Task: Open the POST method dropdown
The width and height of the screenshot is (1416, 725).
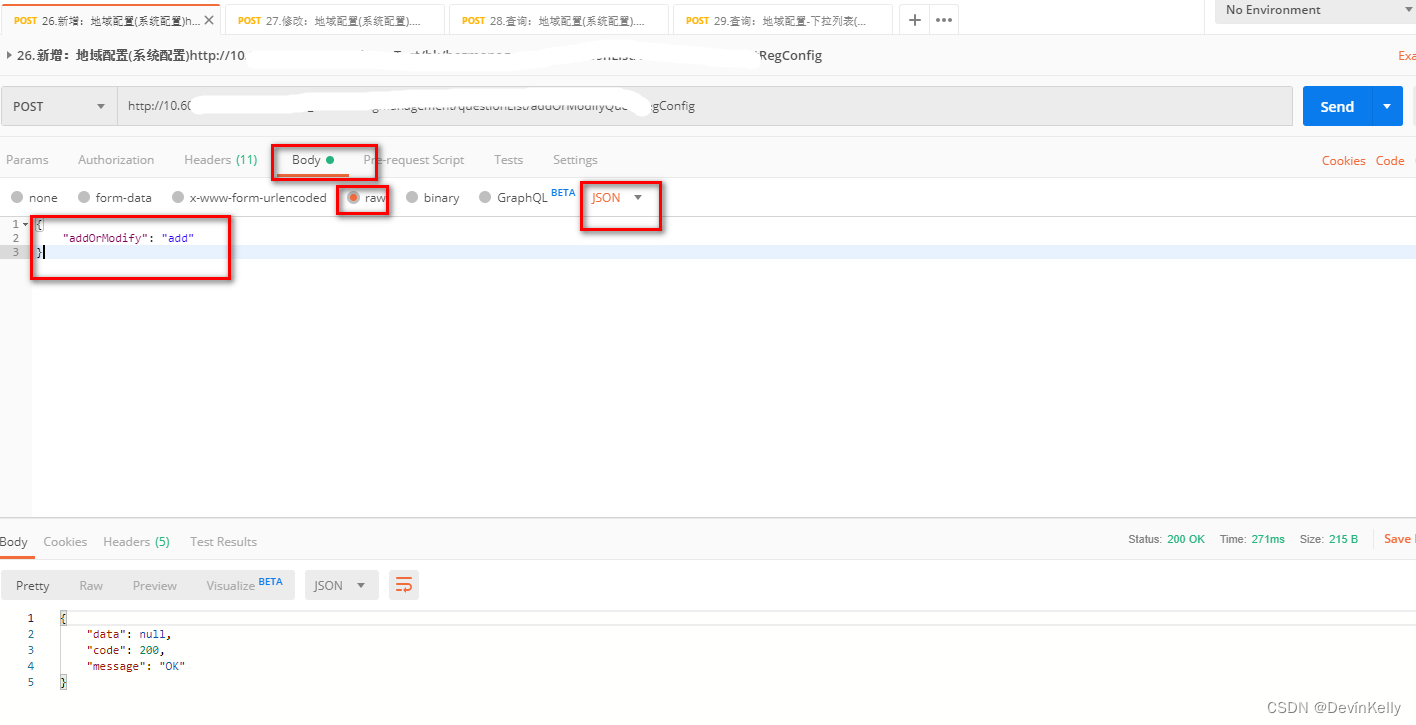Action: [x=58, y=106]
